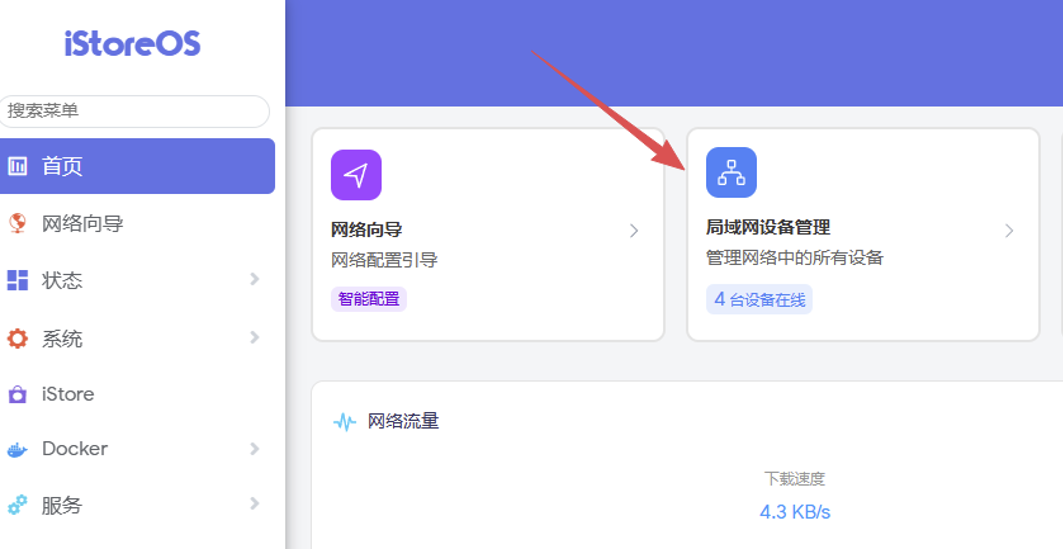The width and height of the screenshot is (1063, 549).
Task: Open the 网络向导 card arrow chevron
Action: click(635, 231)
